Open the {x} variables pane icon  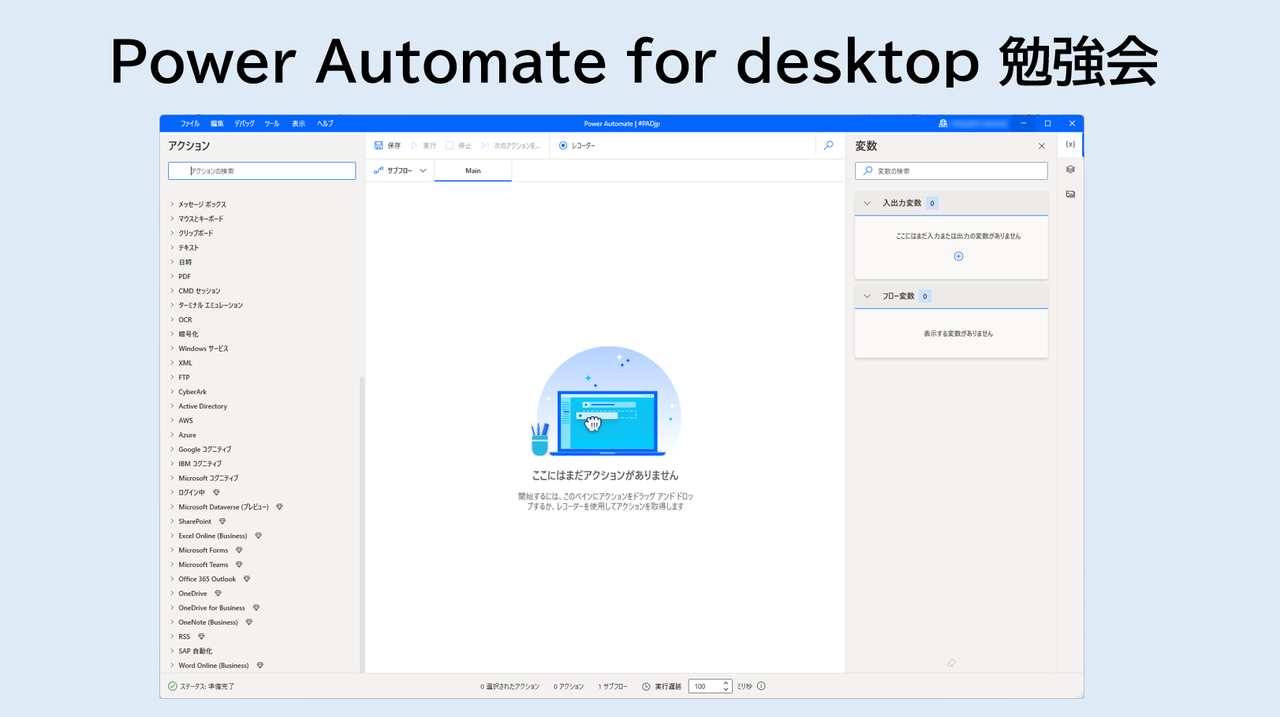point(1069,144)
